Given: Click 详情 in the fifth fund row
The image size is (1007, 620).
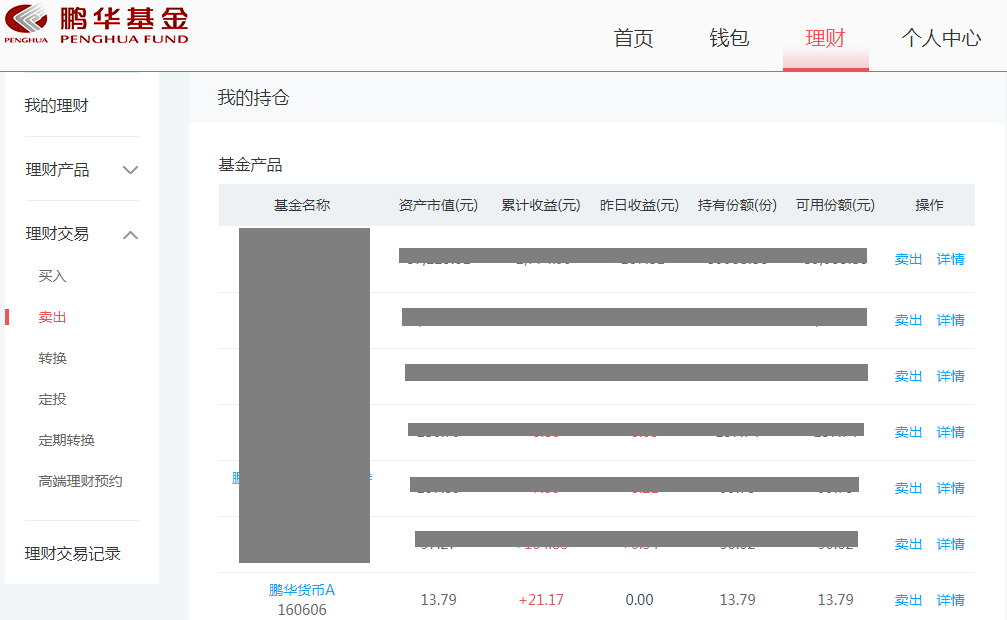Looking at the screenshot, I should 950,488.
